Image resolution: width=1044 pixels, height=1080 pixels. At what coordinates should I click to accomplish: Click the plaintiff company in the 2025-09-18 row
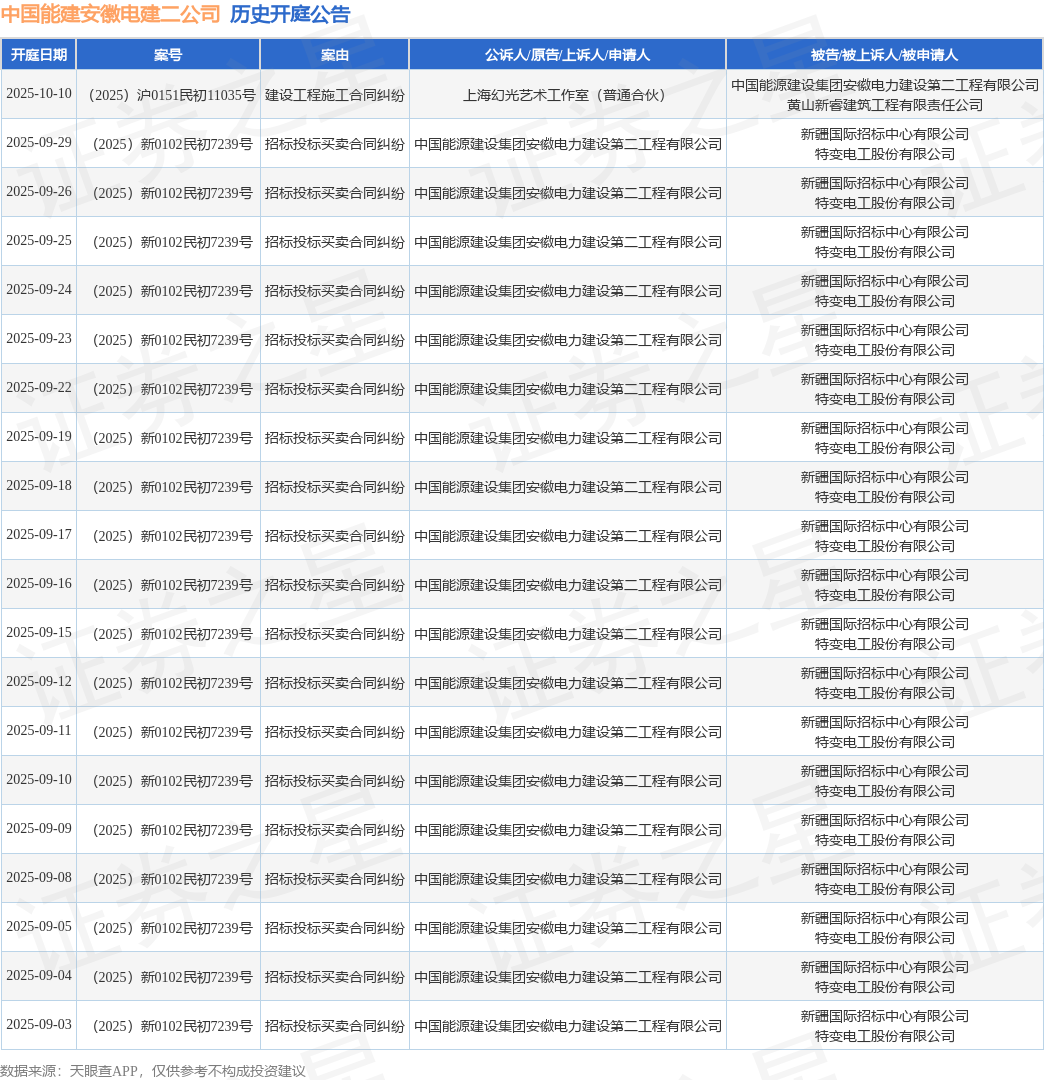click(x=567, y=486)
